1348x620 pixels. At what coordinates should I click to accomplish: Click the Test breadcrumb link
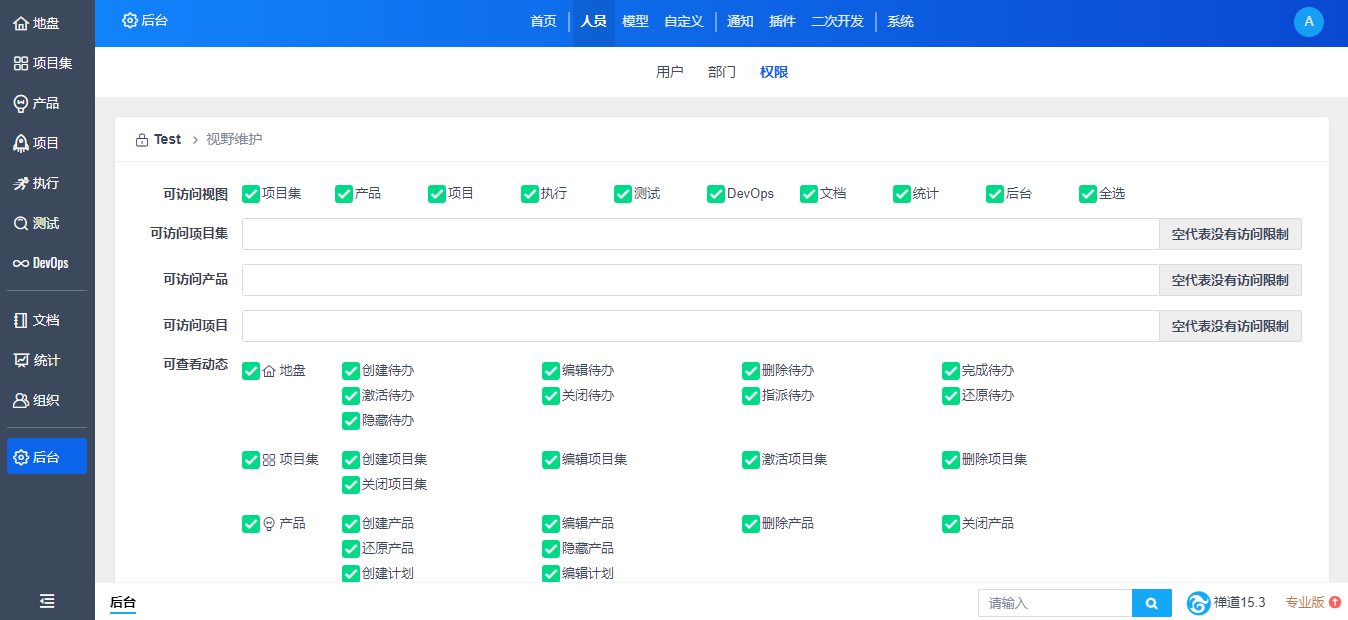(x=167, y=140)
